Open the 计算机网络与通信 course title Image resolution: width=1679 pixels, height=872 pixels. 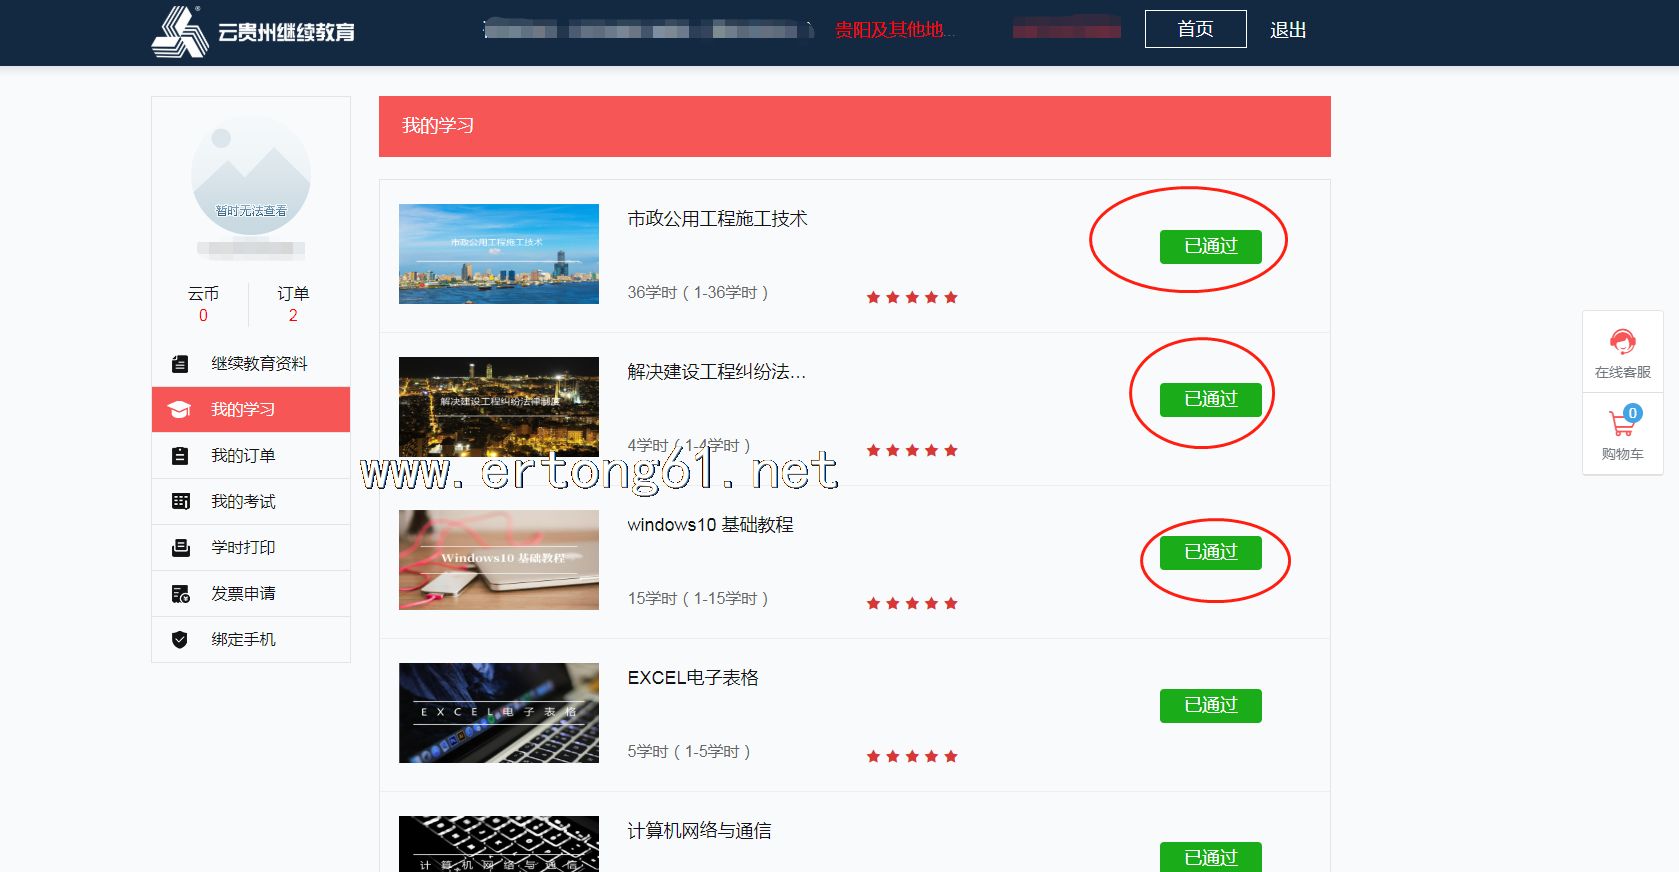point(699,831)
